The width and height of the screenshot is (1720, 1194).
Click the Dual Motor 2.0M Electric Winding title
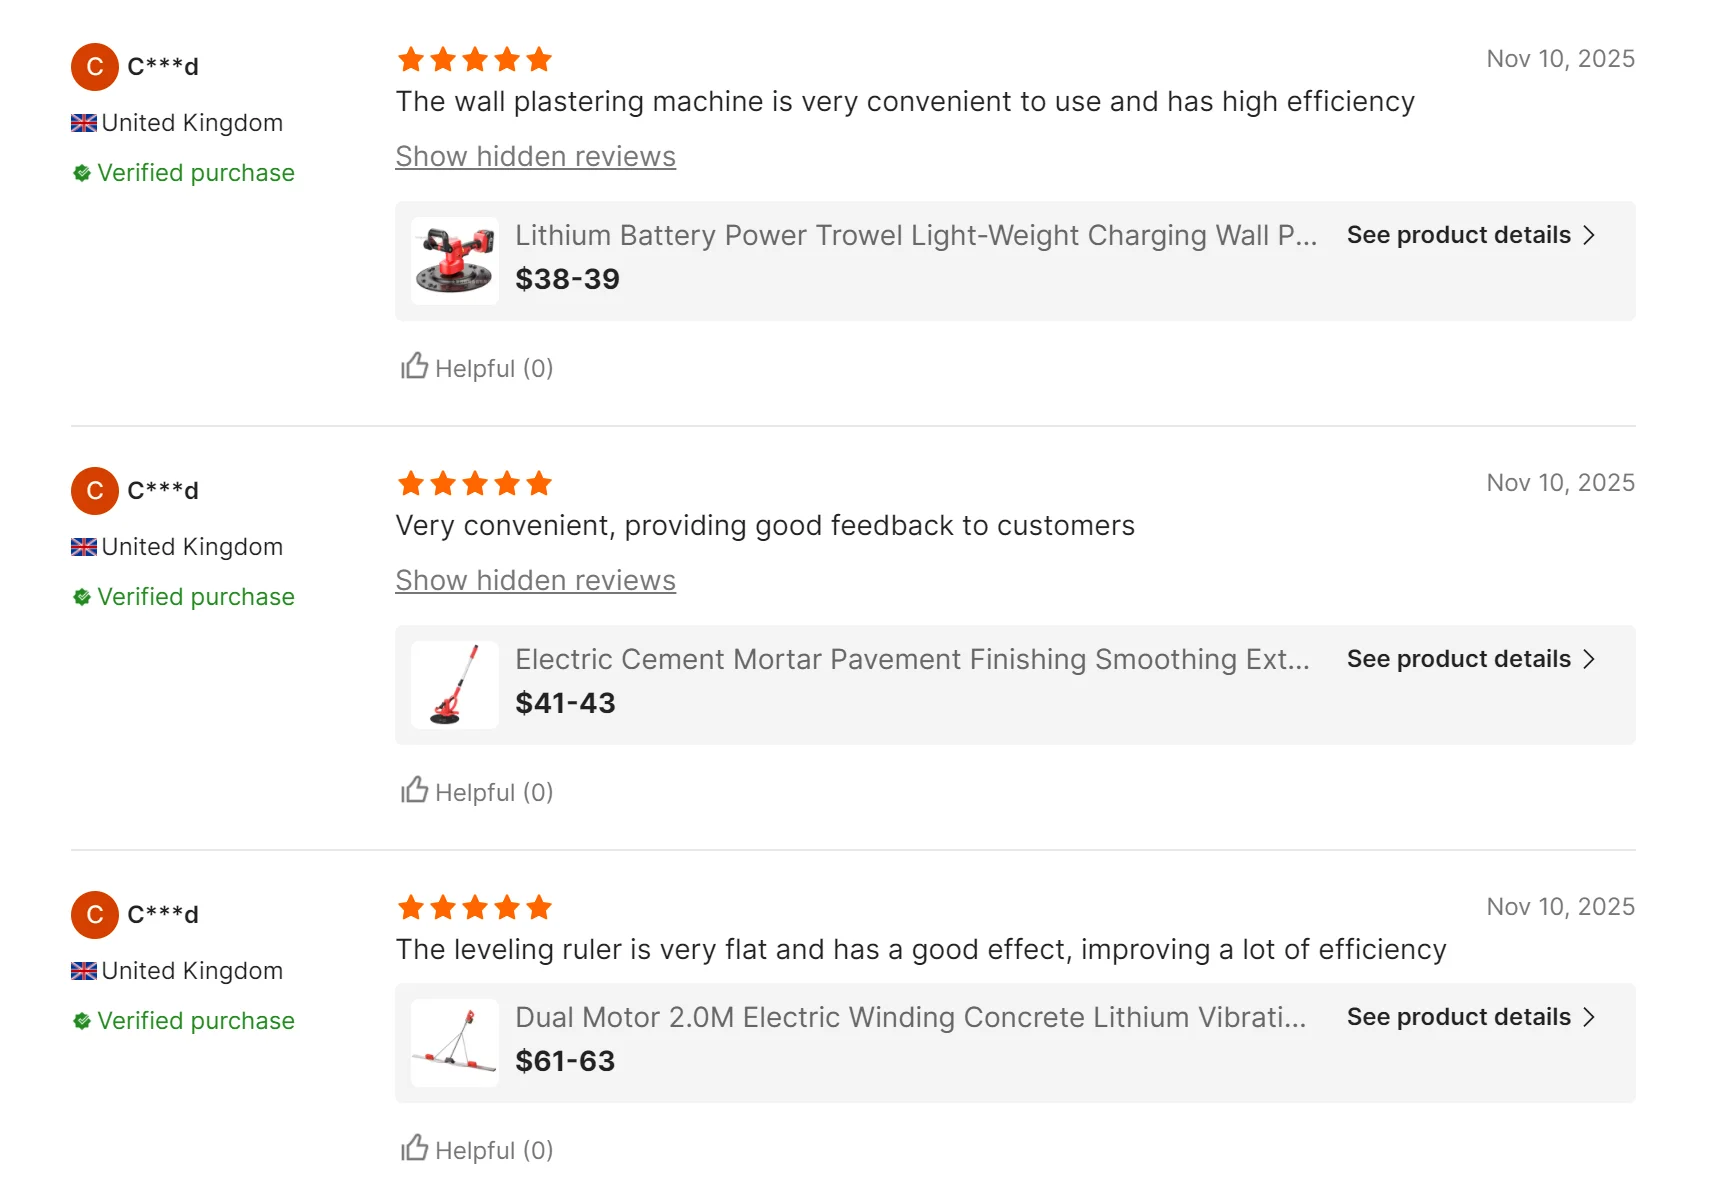click(x=910, y=1017)
